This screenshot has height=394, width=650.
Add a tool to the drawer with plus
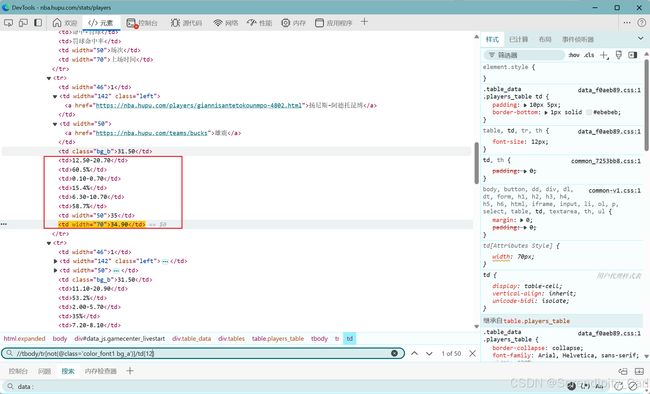[130, 371]
